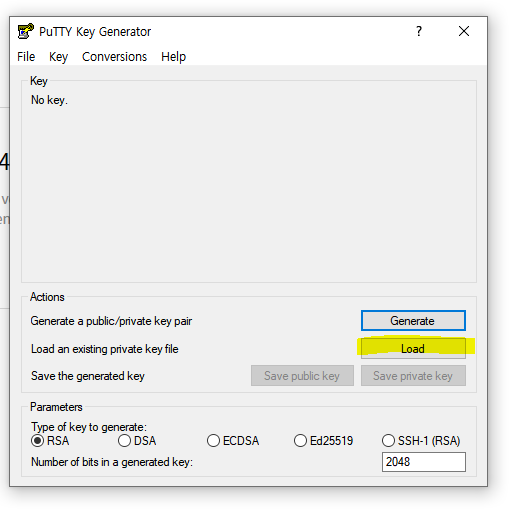Open the Key menu
This screenshot has height=520, width=526.
(x=58, y=57)
